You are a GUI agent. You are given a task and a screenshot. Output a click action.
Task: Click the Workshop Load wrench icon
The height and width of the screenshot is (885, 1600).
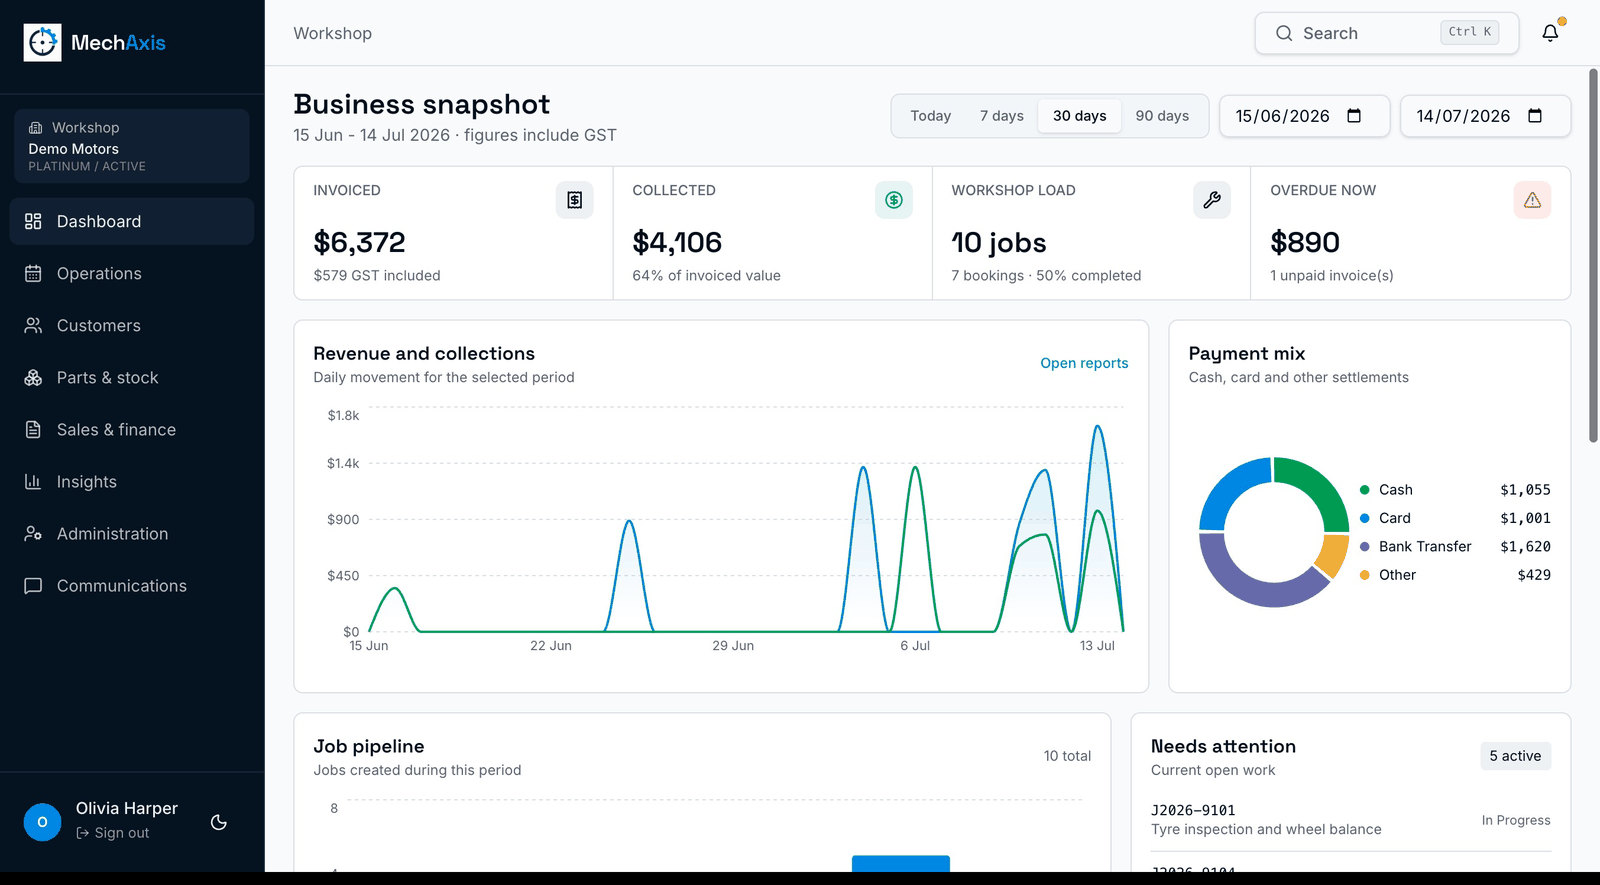[x=1212, y=200]
